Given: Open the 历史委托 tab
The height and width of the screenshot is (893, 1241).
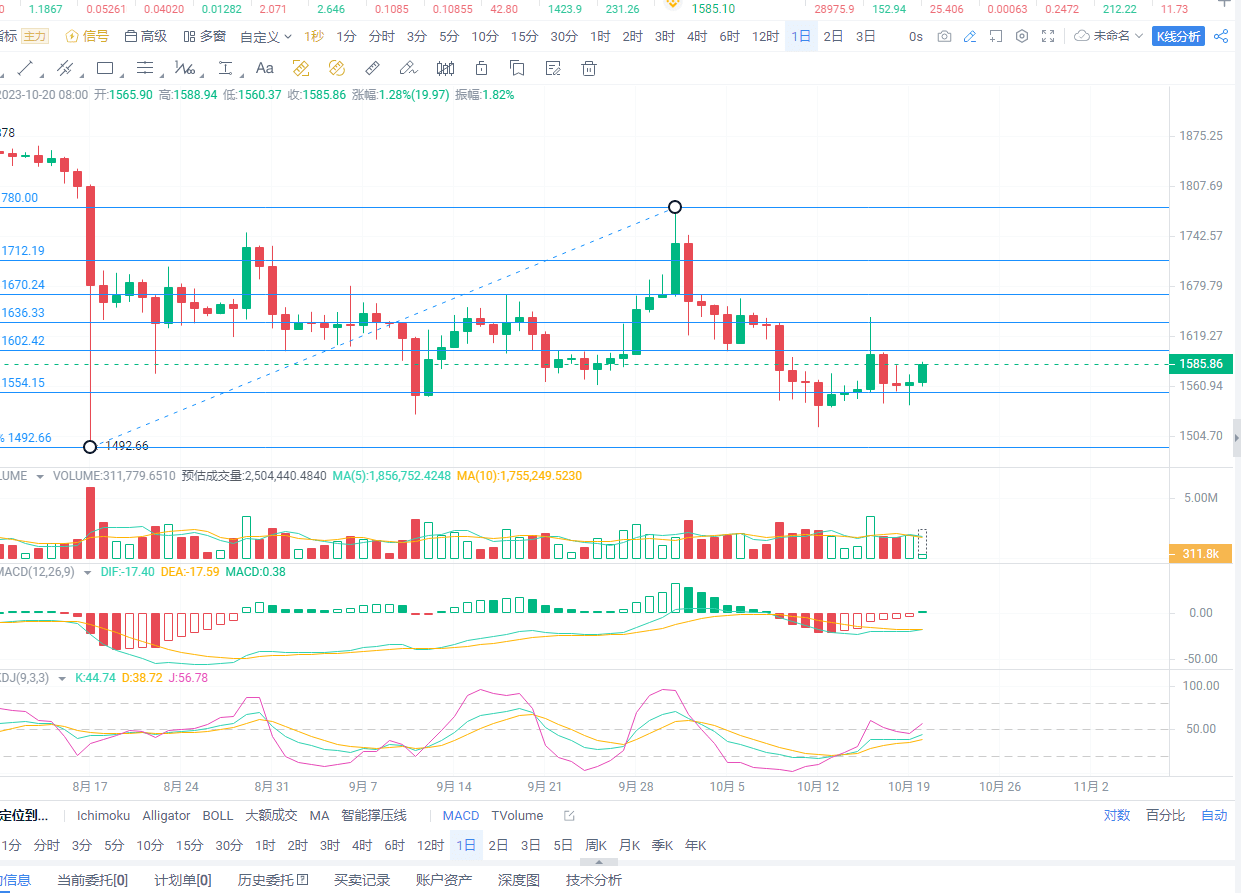Looking at the screenshot, I should [x=273, y=880].
